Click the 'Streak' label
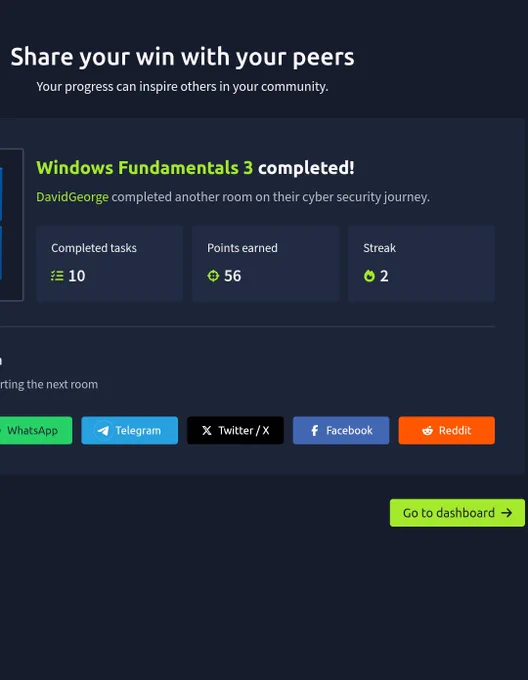Image resolution: width=528 pixels, height=680 pixels. coord(379,248)
